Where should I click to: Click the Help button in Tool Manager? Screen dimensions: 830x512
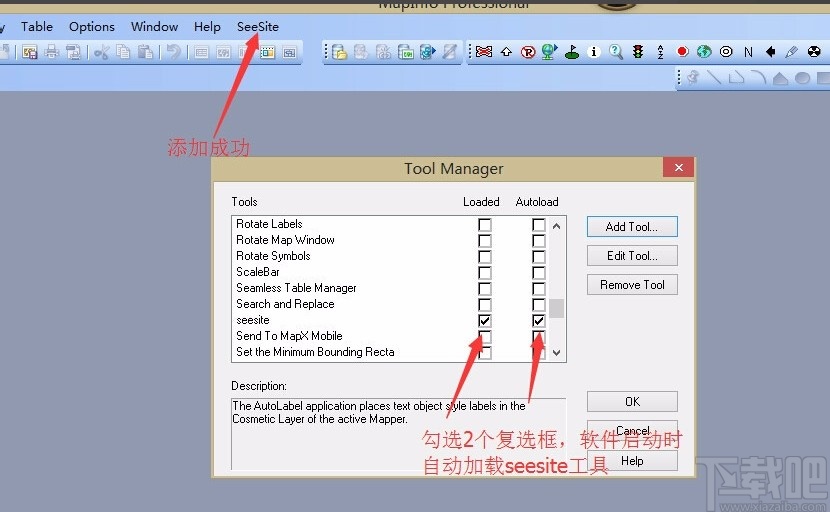[632, 461]
